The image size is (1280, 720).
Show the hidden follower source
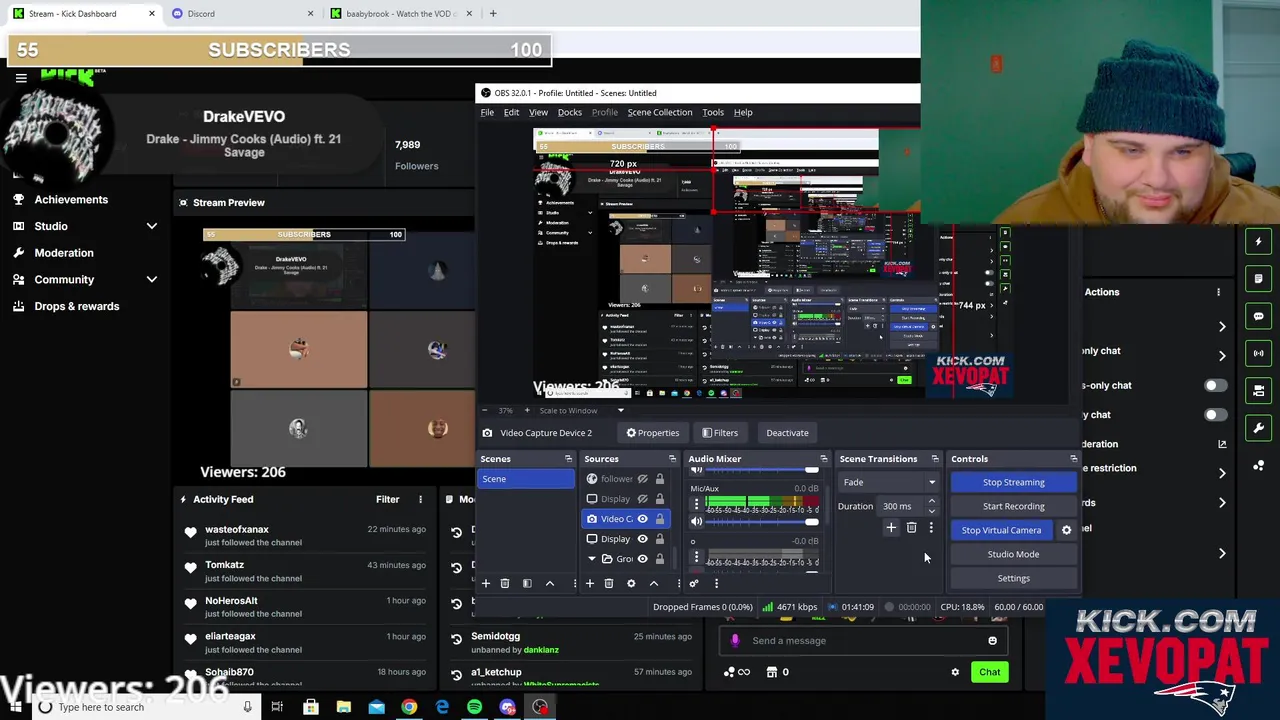tap(642, 479)
